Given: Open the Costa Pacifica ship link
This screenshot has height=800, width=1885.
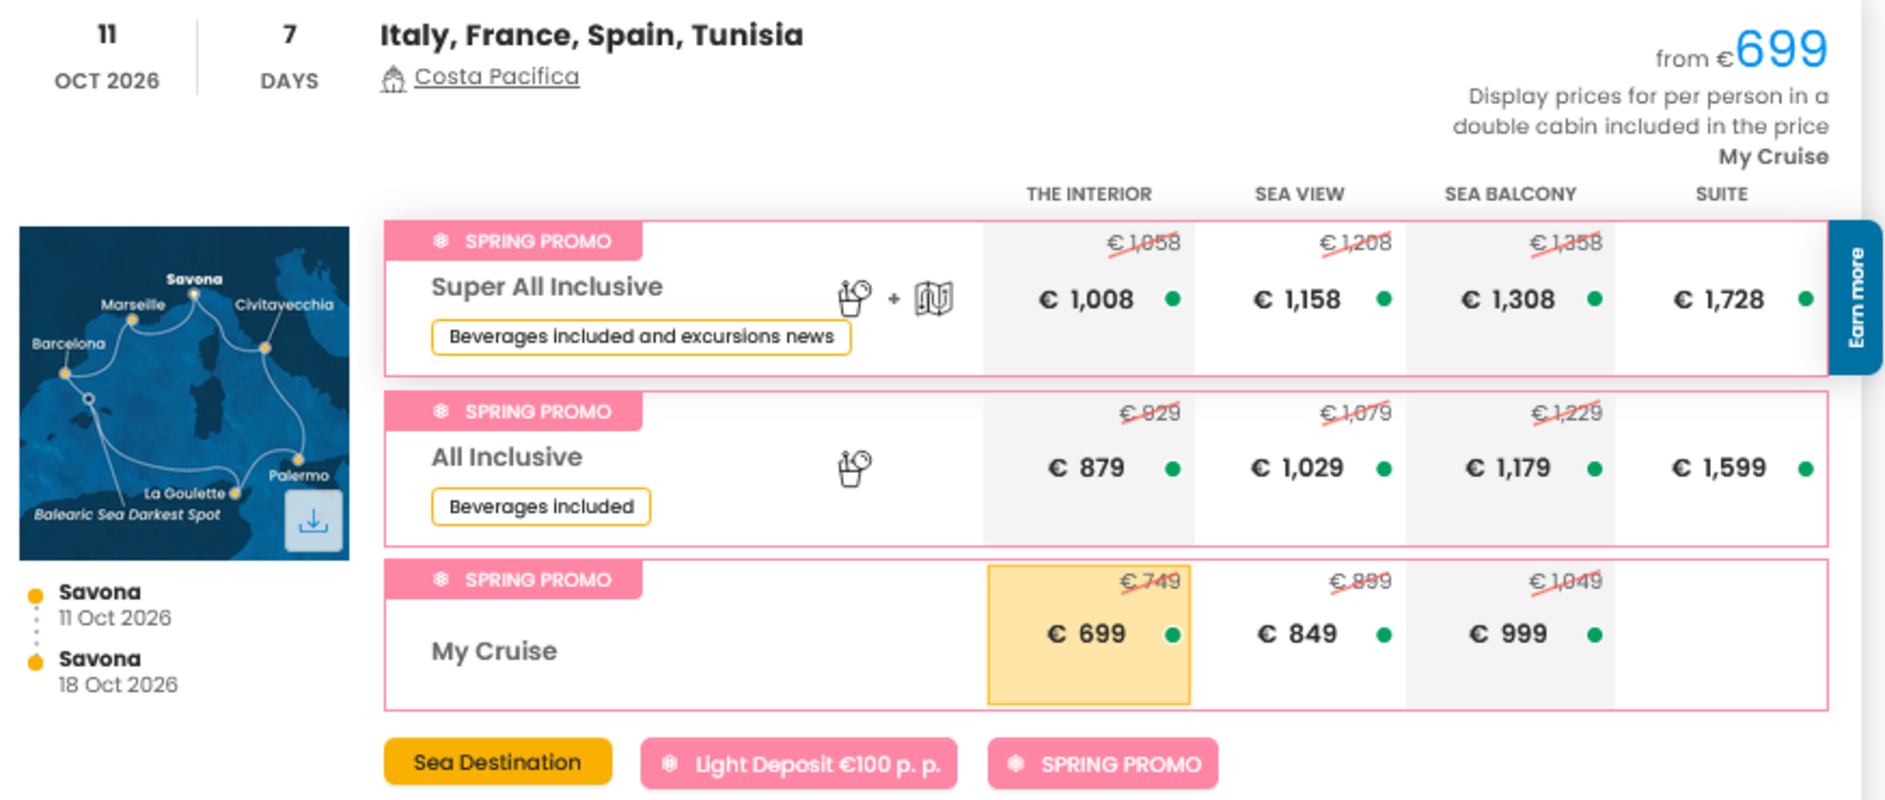Looking at the screenshot, I should coord(494,76).
